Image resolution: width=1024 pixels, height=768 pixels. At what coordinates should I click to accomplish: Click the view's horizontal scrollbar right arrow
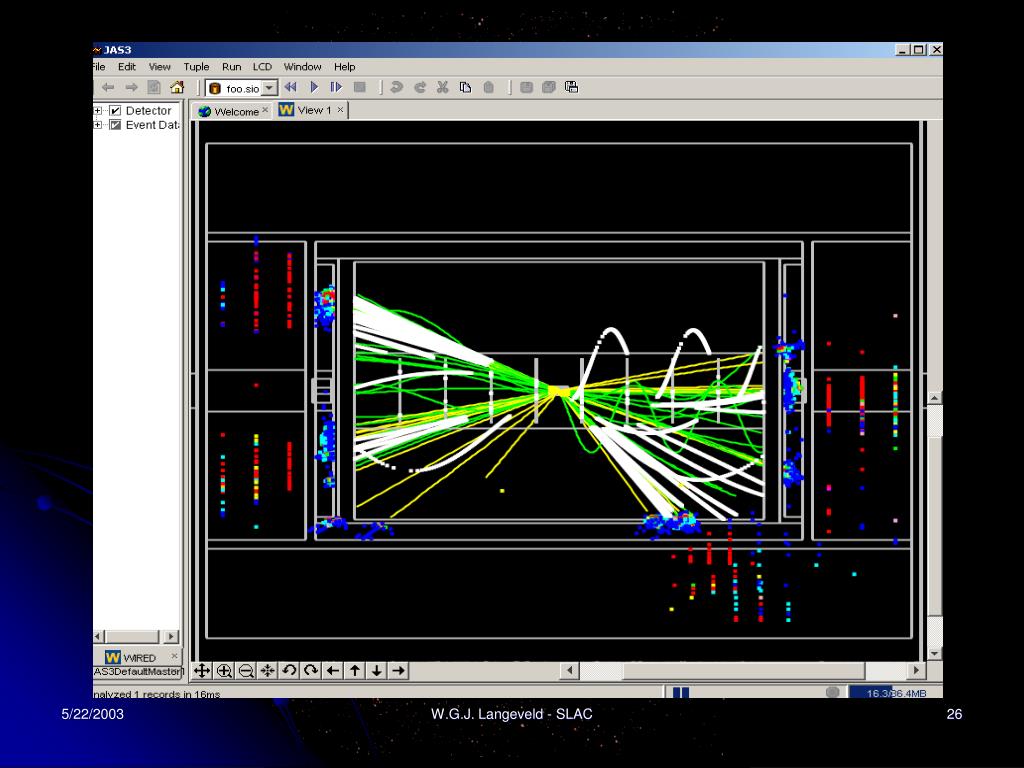916,671
